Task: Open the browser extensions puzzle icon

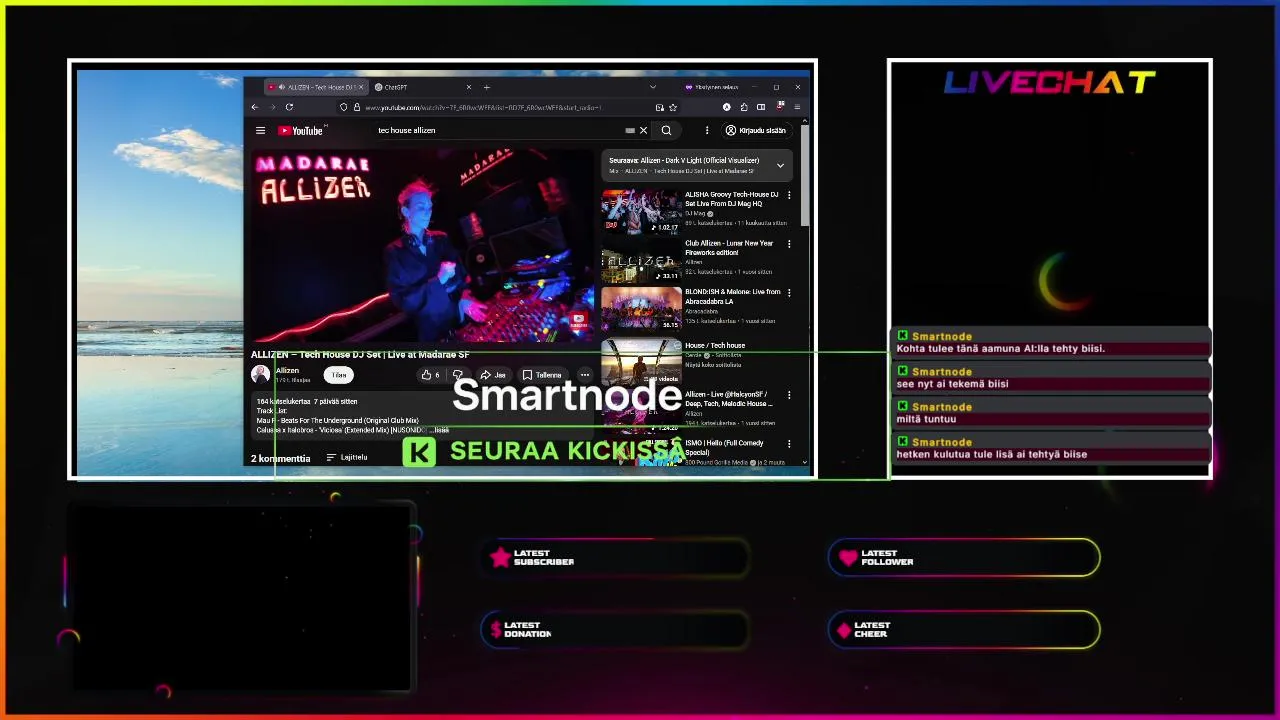Action: (x=744, y=107)
